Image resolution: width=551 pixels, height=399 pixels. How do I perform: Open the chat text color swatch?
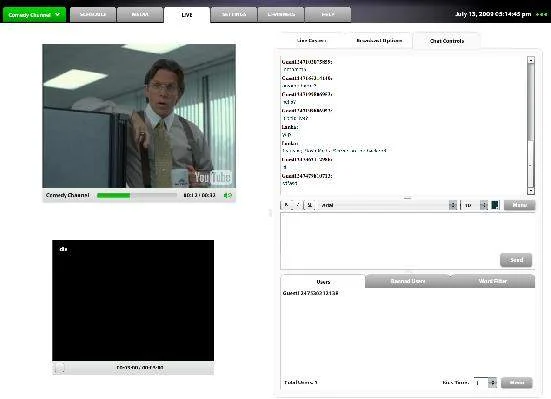pyautogui.click(x=495, y=205)
